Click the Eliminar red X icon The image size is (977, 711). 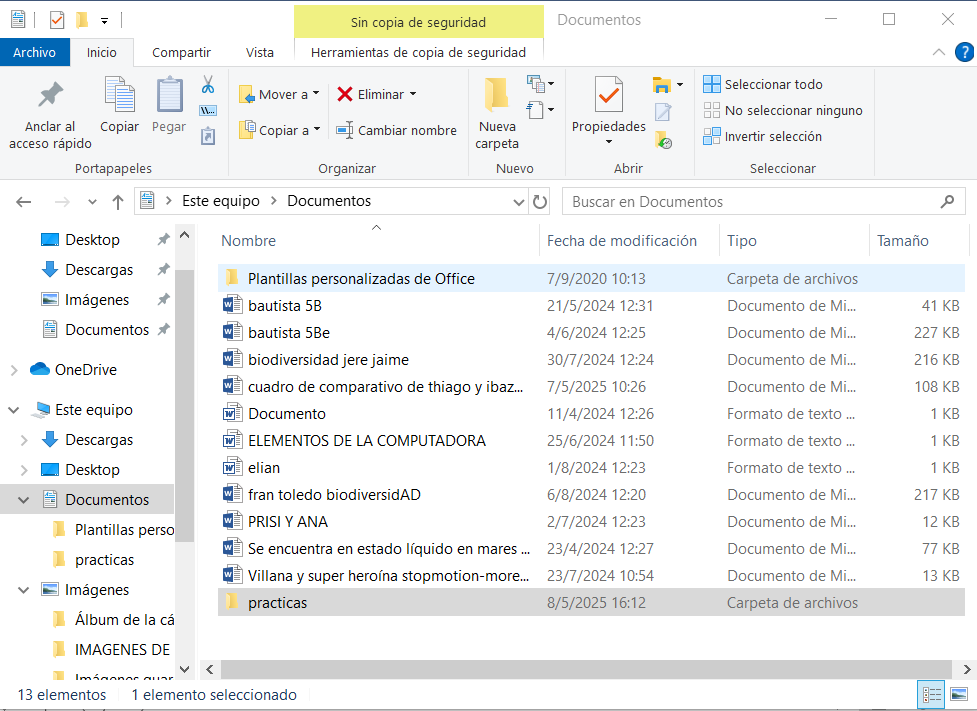click(x=345, y=94)
